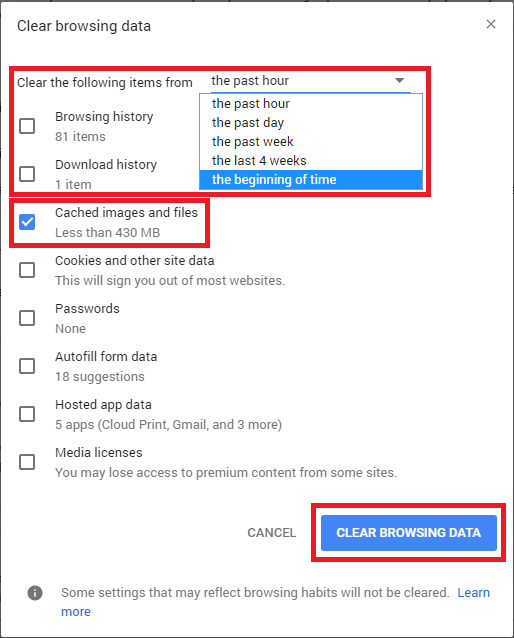Click the CLEAR BROWSING DATA button

(x=409, y=533)
